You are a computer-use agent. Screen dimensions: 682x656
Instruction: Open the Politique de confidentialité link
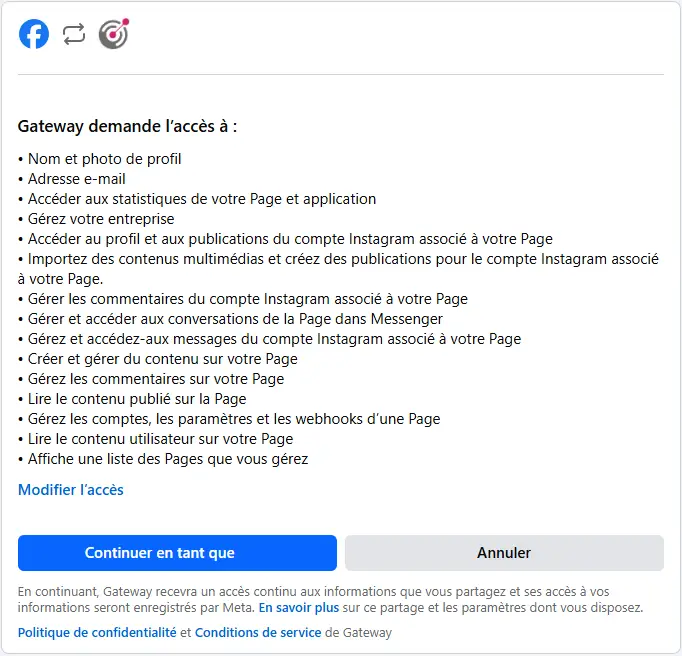97,633
